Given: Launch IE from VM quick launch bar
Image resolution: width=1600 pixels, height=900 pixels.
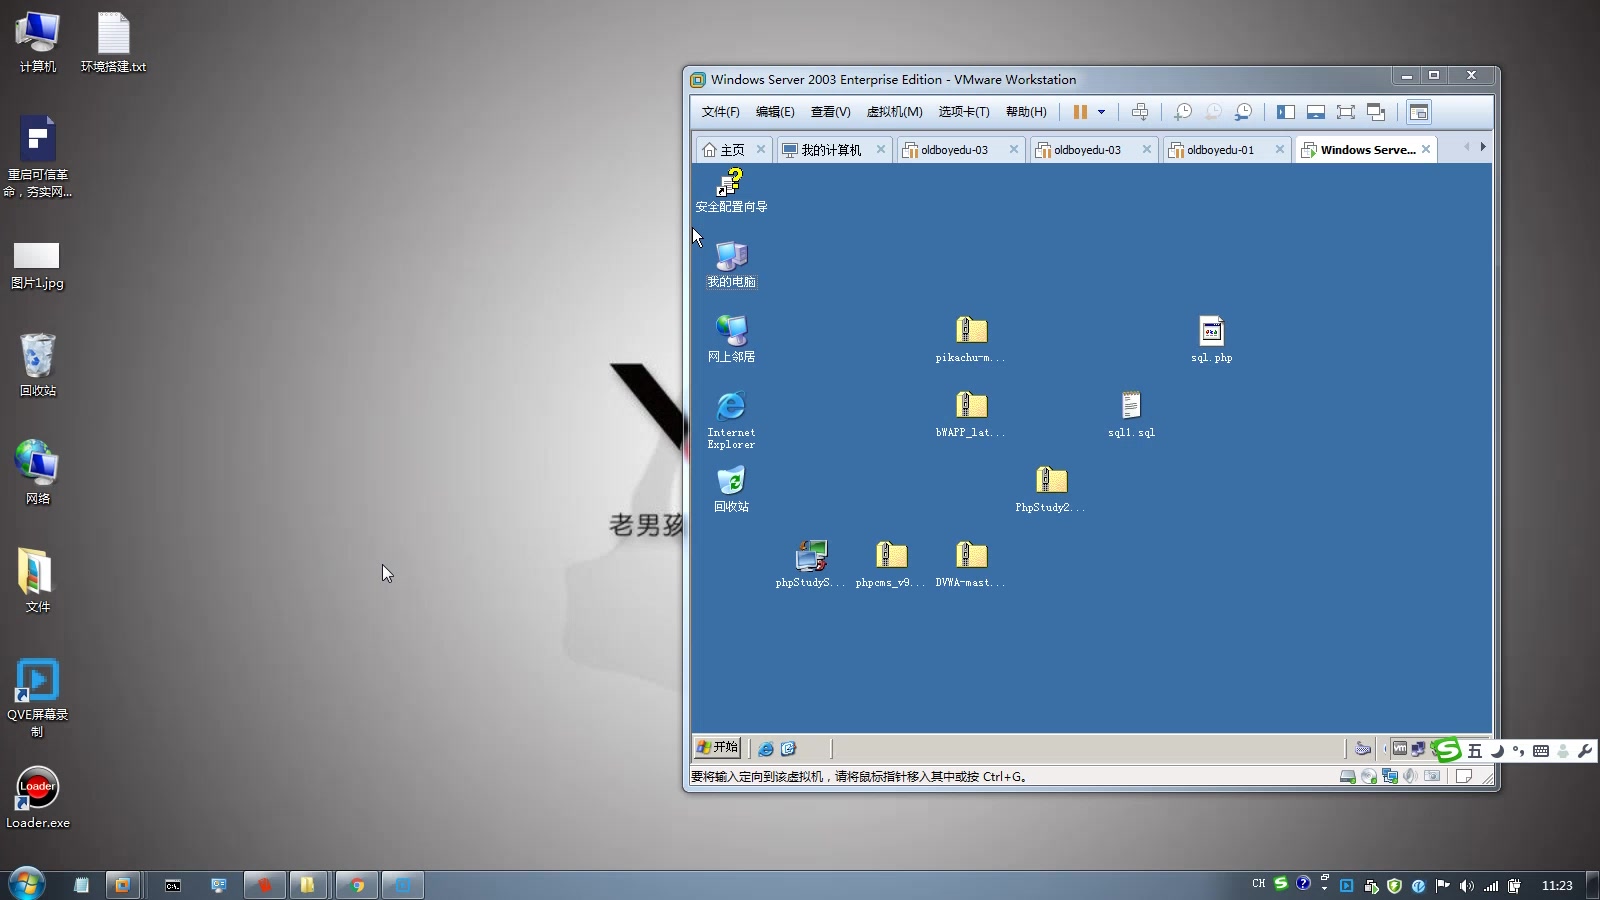Looking at the screenshot, I should pyautogui.click(x=766, y=748).
